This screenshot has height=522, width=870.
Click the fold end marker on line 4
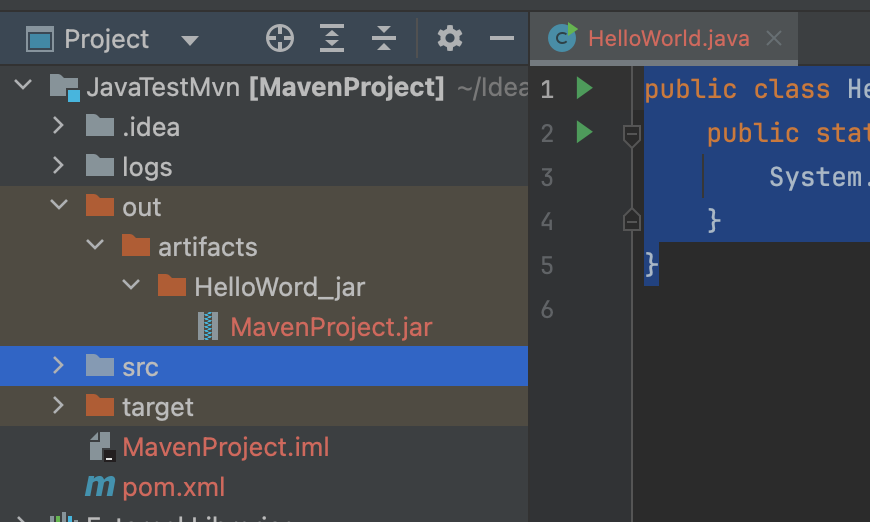pos(632,220)
